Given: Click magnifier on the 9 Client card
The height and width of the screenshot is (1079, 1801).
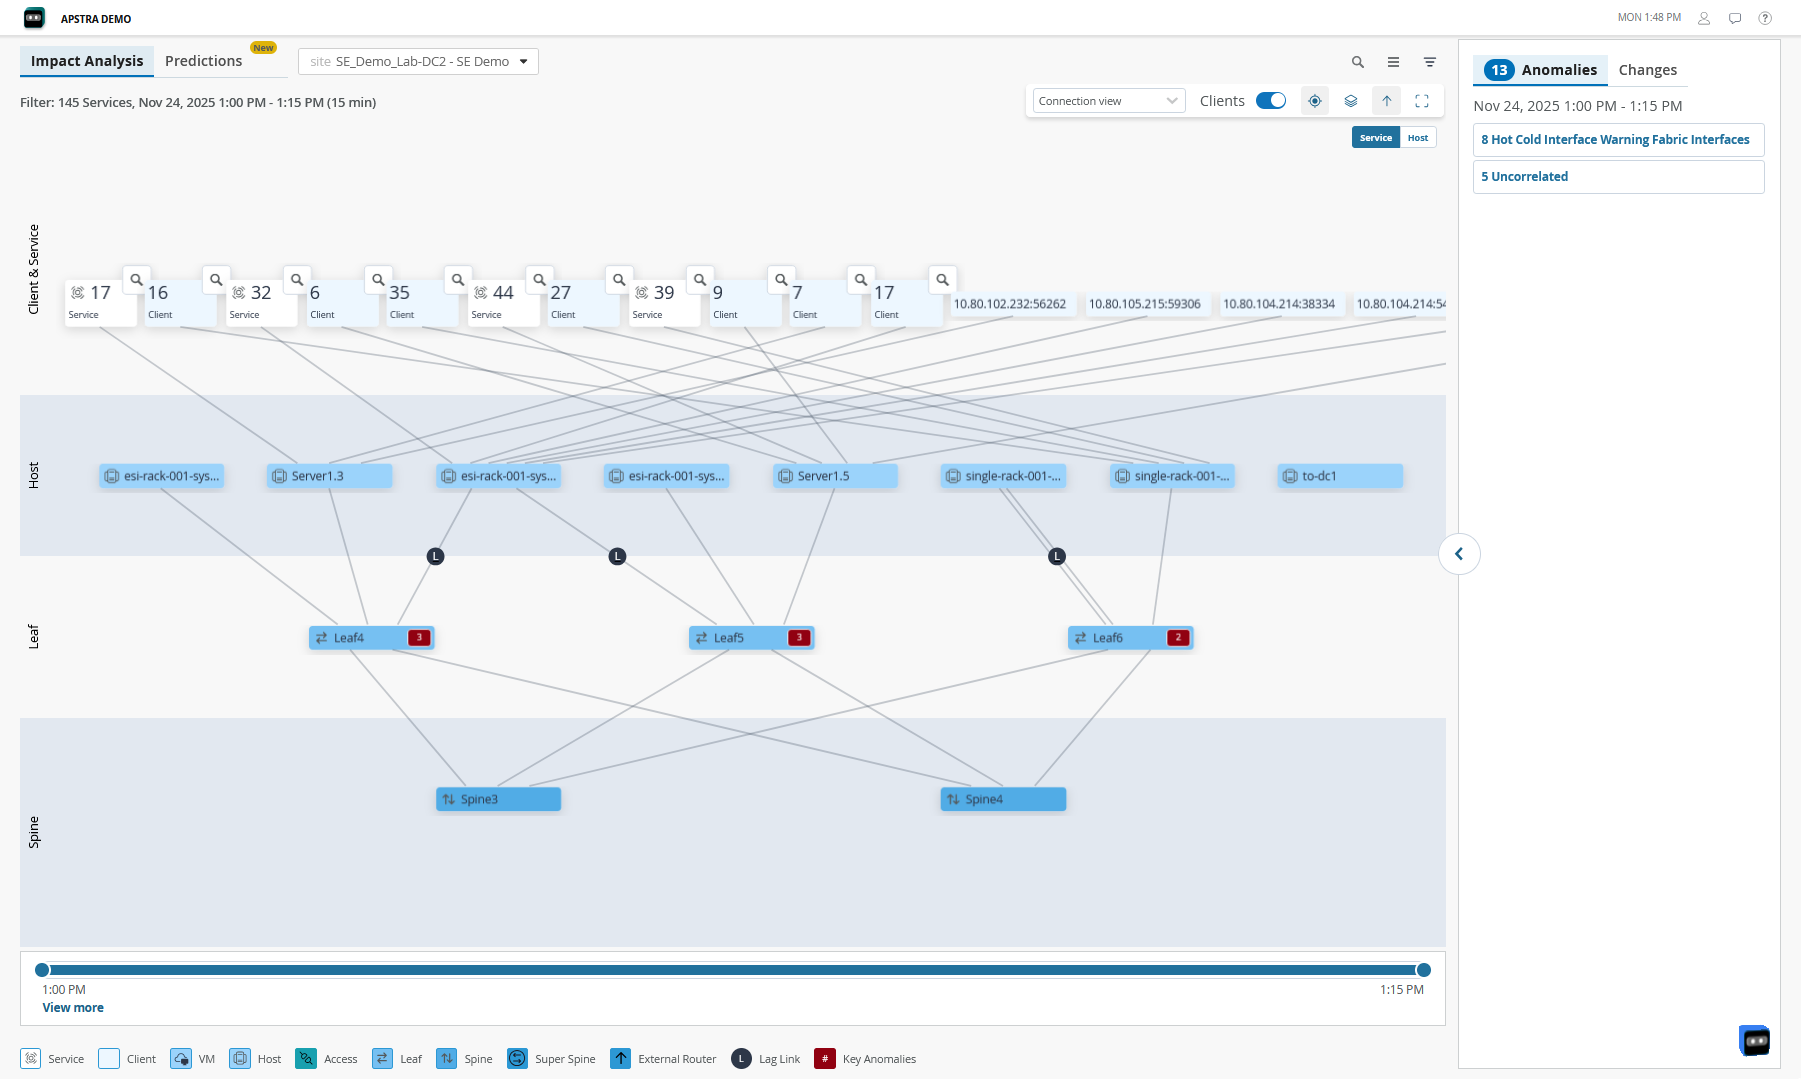Looking at the screenshot, I should [x=781, y=280].
